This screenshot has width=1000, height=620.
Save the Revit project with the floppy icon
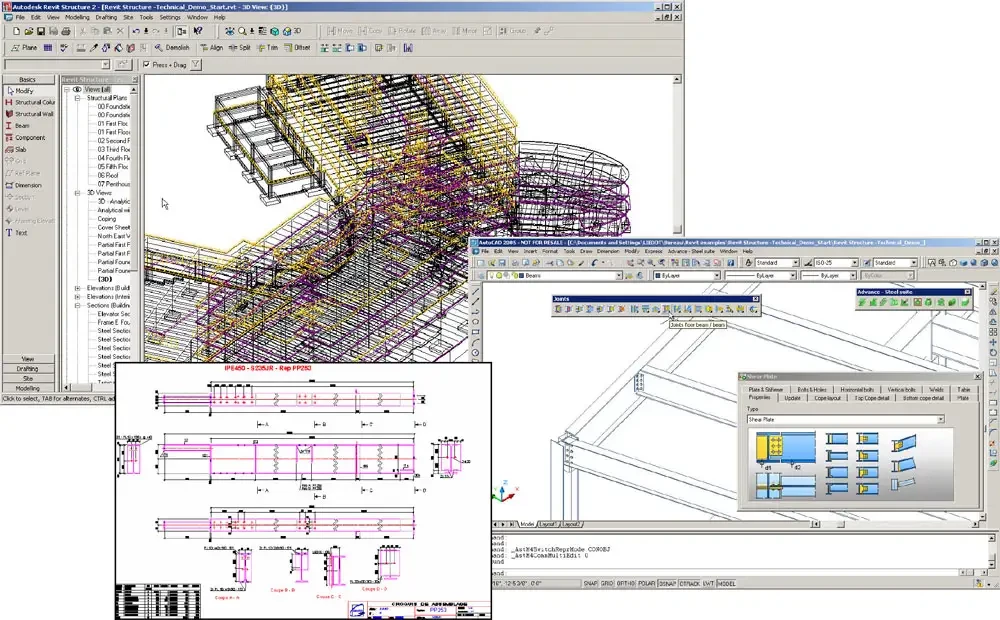coord(41,31)
